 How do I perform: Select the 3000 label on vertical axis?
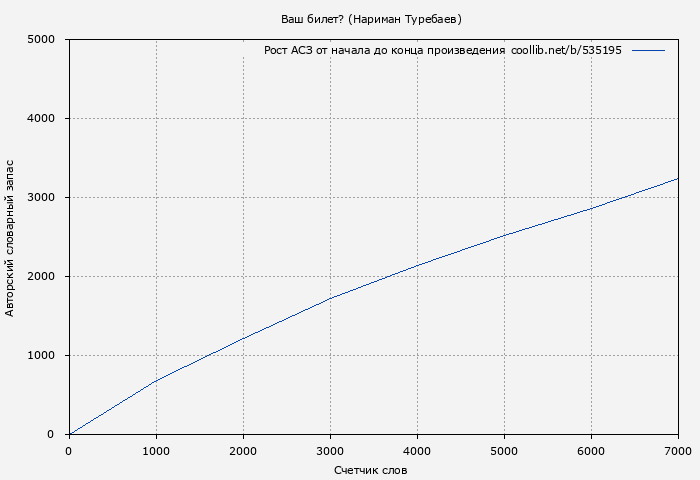coord(48,198)
